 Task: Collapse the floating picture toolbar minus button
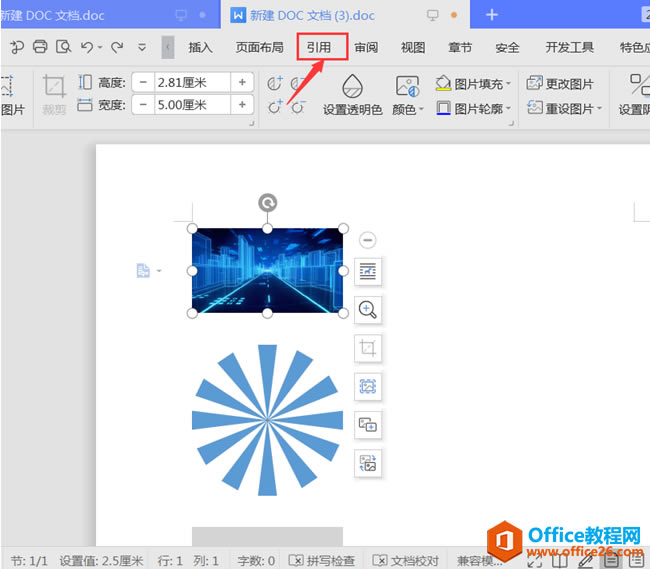pyautogui.click(x=368, y=240)
